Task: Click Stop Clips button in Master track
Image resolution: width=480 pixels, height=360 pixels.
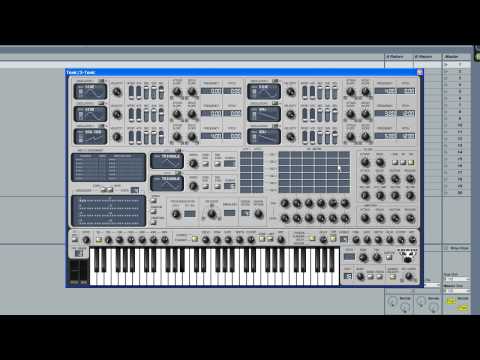Action: click(x=457, y=248)
